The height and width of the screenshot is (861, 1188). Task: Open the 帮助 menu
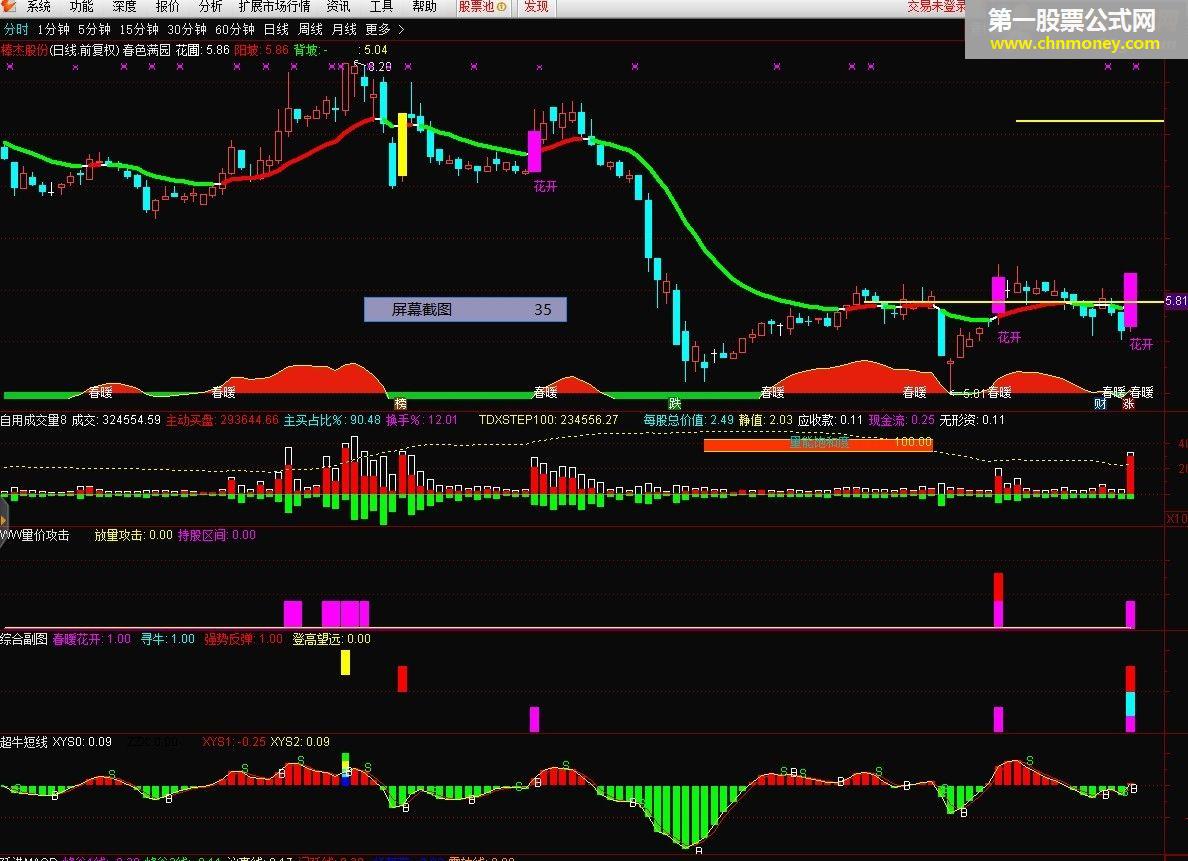424,7
